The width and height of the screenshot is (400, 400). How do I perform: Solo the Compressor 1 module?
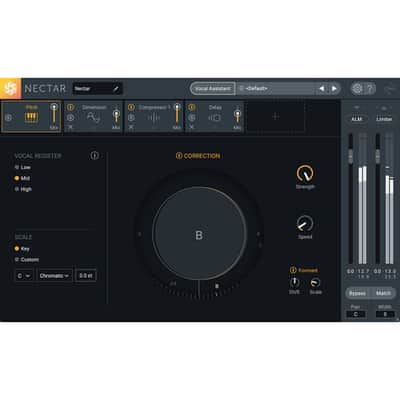click(x=131, y=117)
